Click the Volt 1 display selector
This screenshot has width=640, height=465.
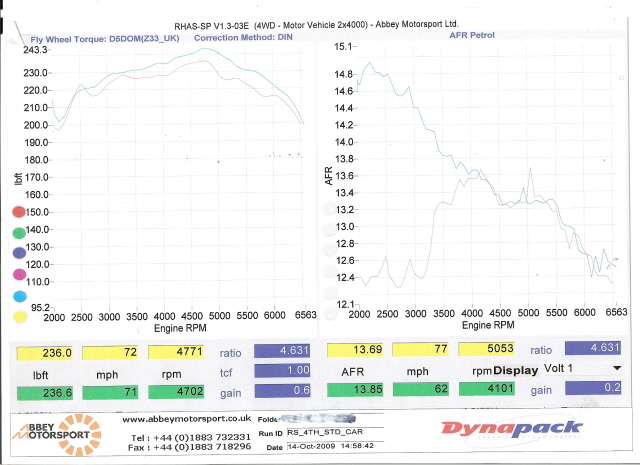coord(582,369)
